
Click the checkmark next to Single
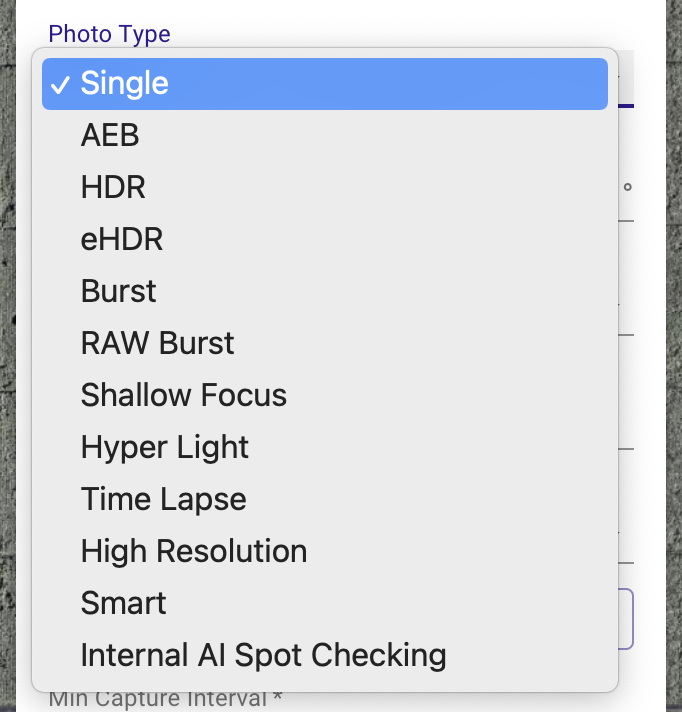[60, 85]
